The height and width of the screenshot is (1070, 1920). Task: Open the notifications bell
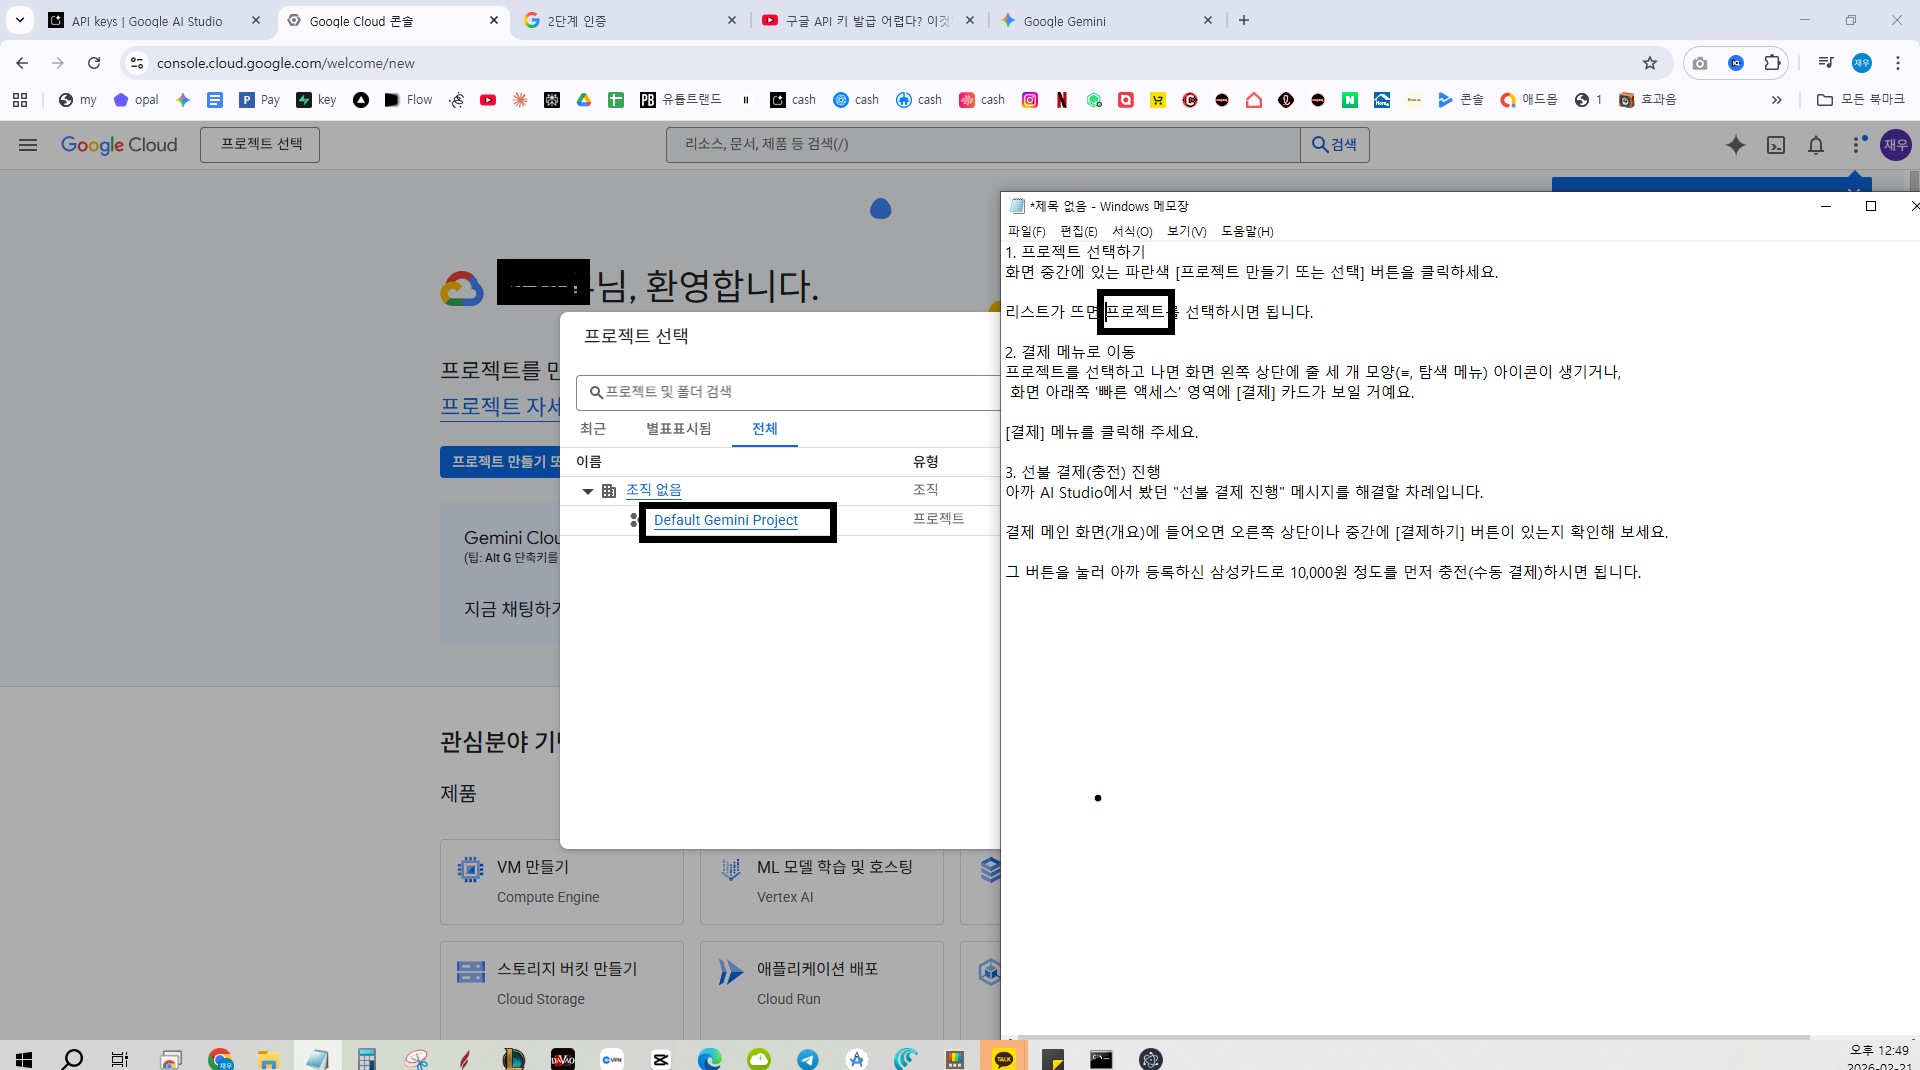pos(1816,145)
